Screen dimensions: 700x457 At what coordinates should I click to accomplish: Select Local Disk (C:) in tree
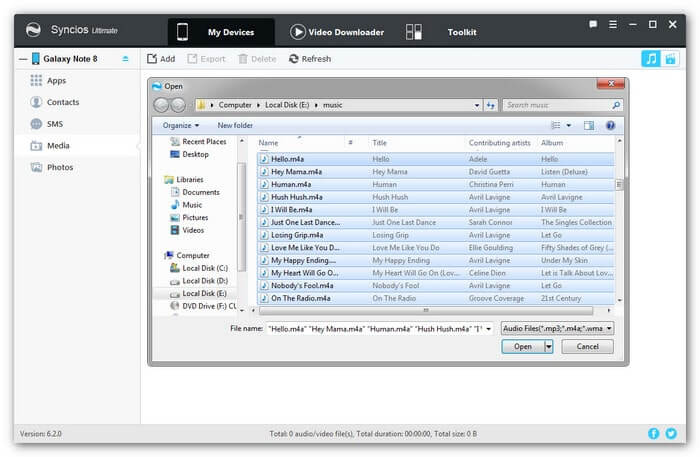pyautogui.click(x=199, y=268)
